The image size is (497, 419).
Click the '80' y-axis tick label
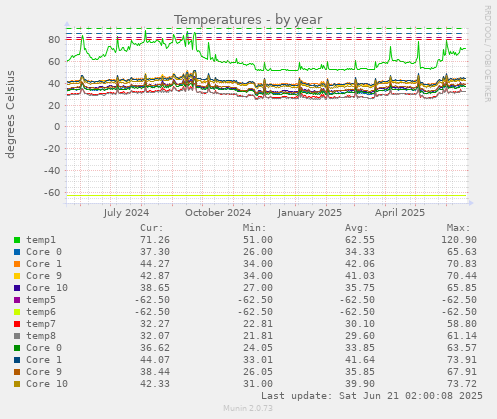pos(54,40)
